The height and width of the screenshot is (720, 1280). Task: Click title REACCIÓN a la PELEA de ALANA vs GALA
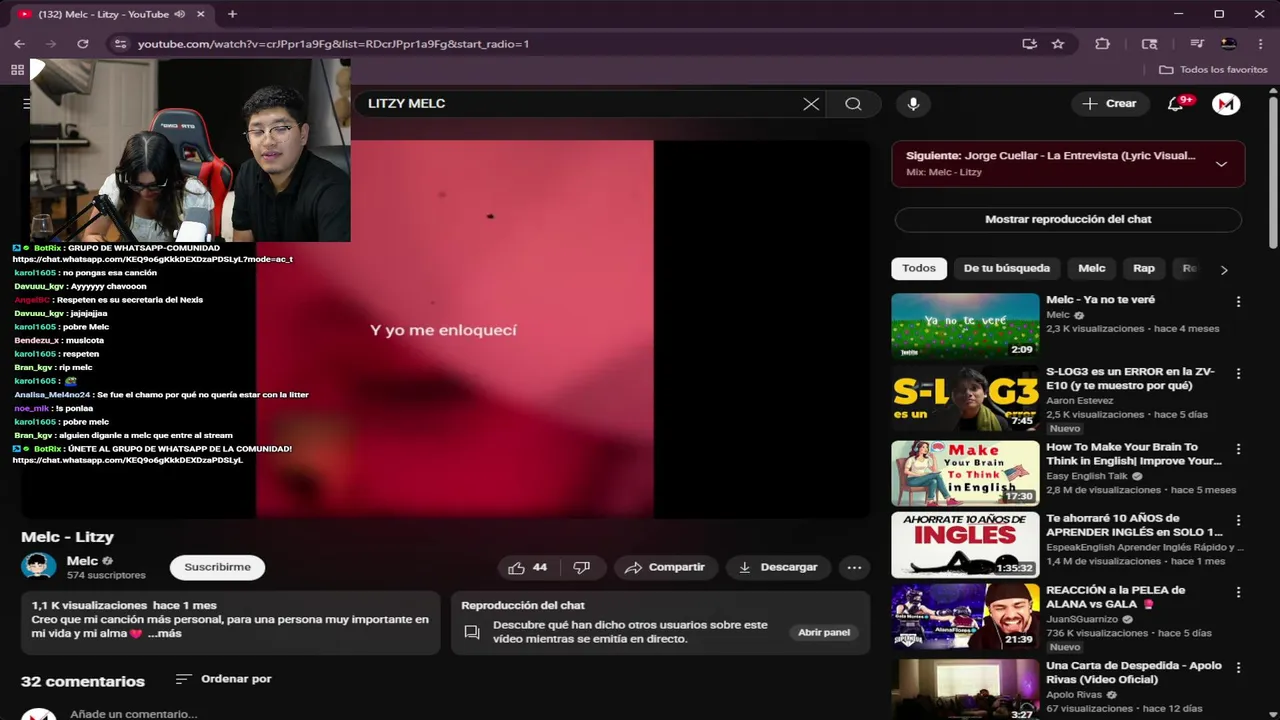[1115, 597]
